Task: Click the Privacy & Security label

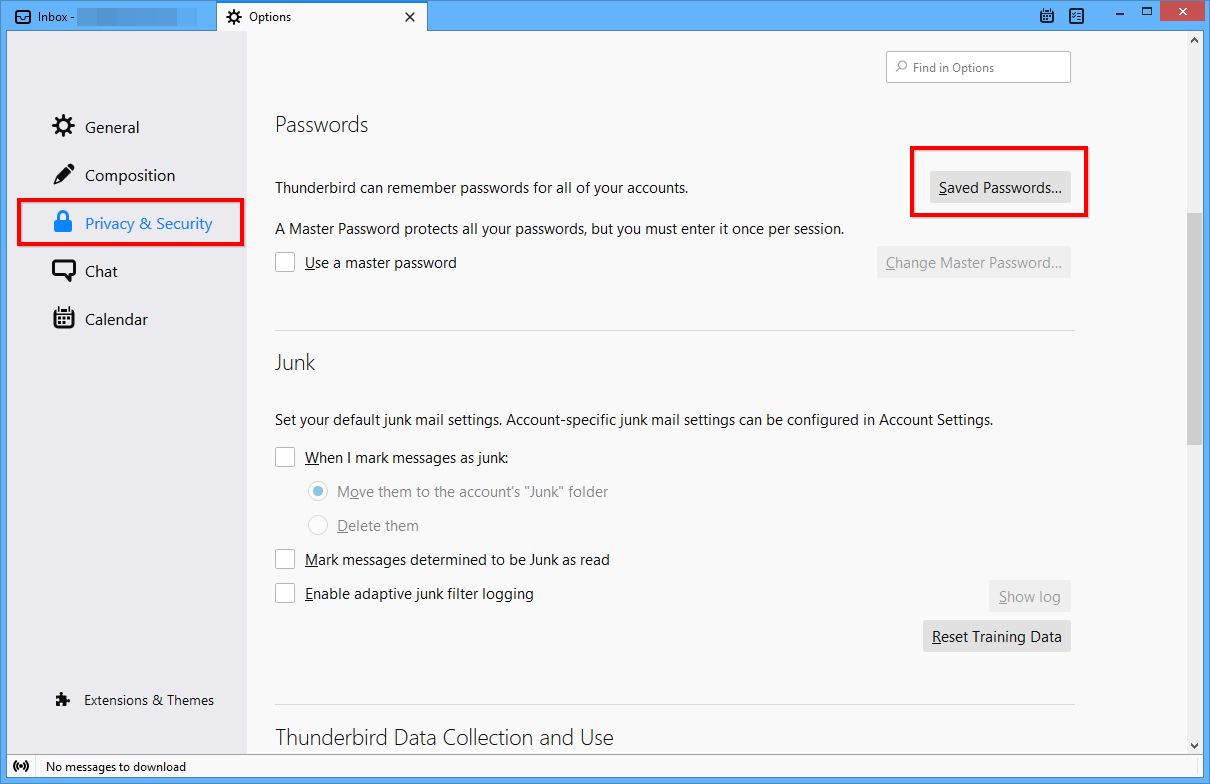Action: coord(149,223)
